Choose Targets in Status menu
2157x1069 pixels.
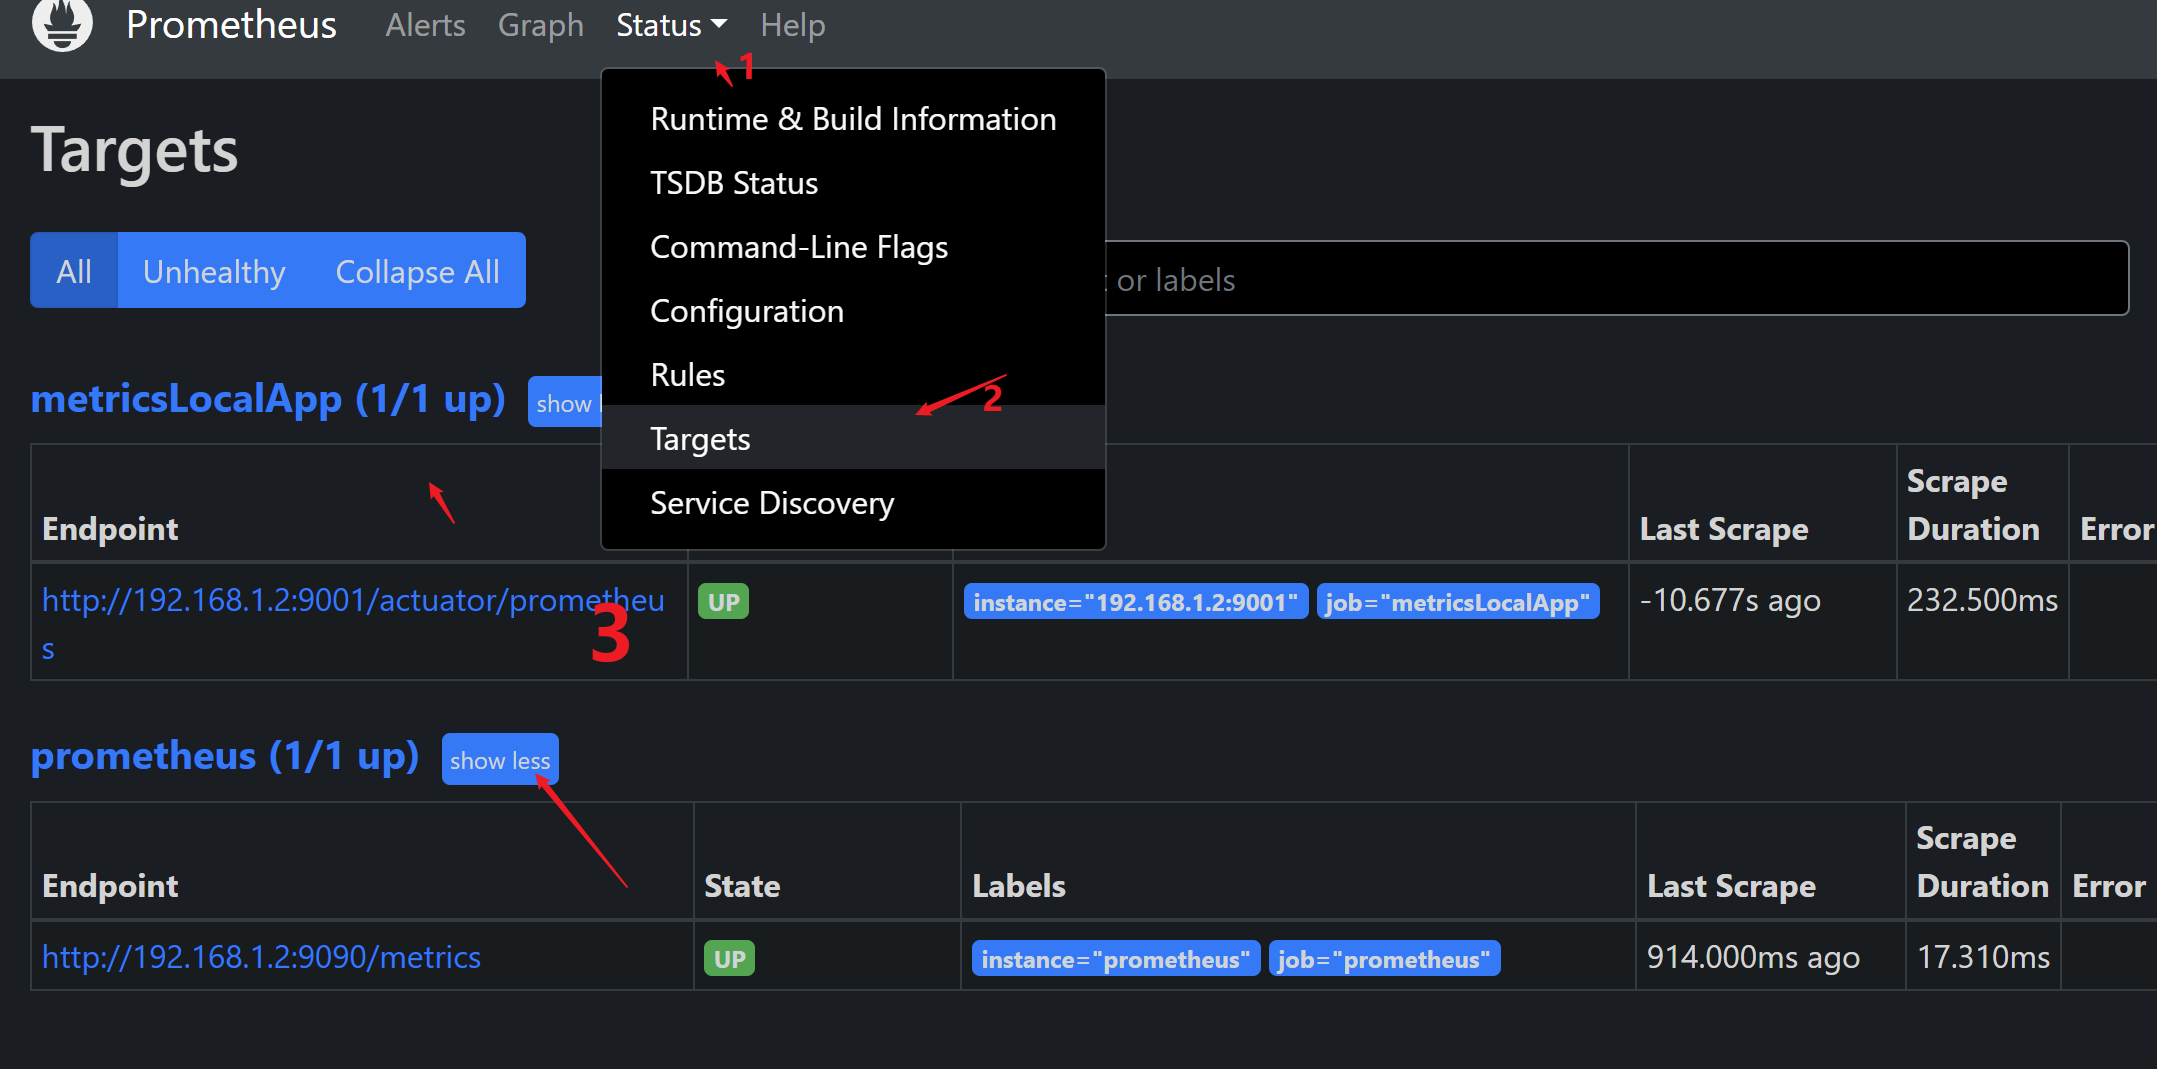(853, 438)
